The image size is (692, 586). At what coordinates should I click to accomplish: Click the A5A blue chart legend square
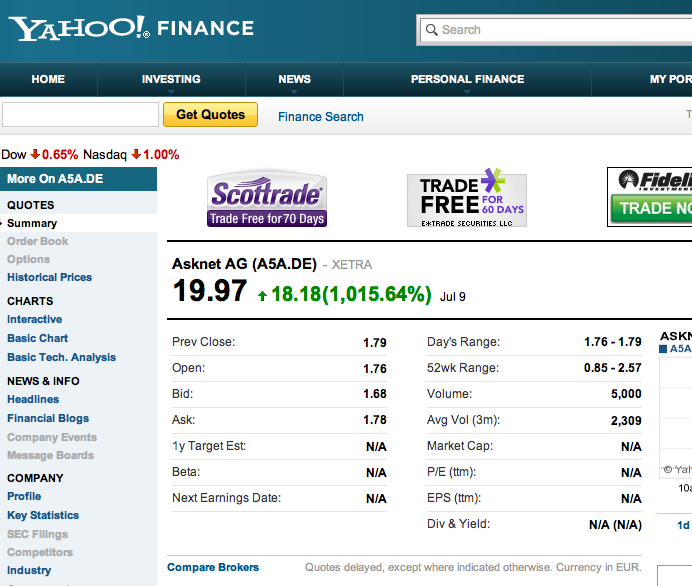(x=663, y=349)
